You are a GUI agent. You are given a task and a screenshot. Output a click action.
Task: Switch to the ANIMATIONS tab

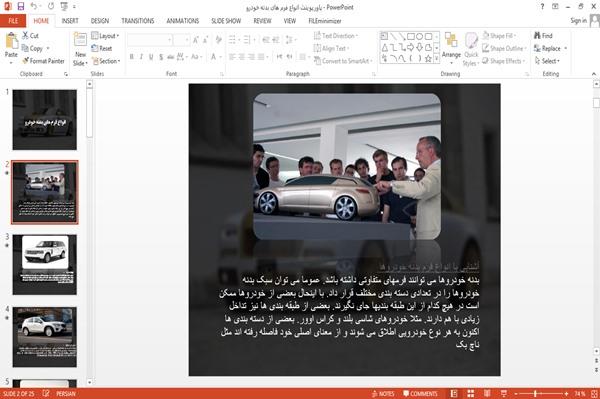(183, 21)
